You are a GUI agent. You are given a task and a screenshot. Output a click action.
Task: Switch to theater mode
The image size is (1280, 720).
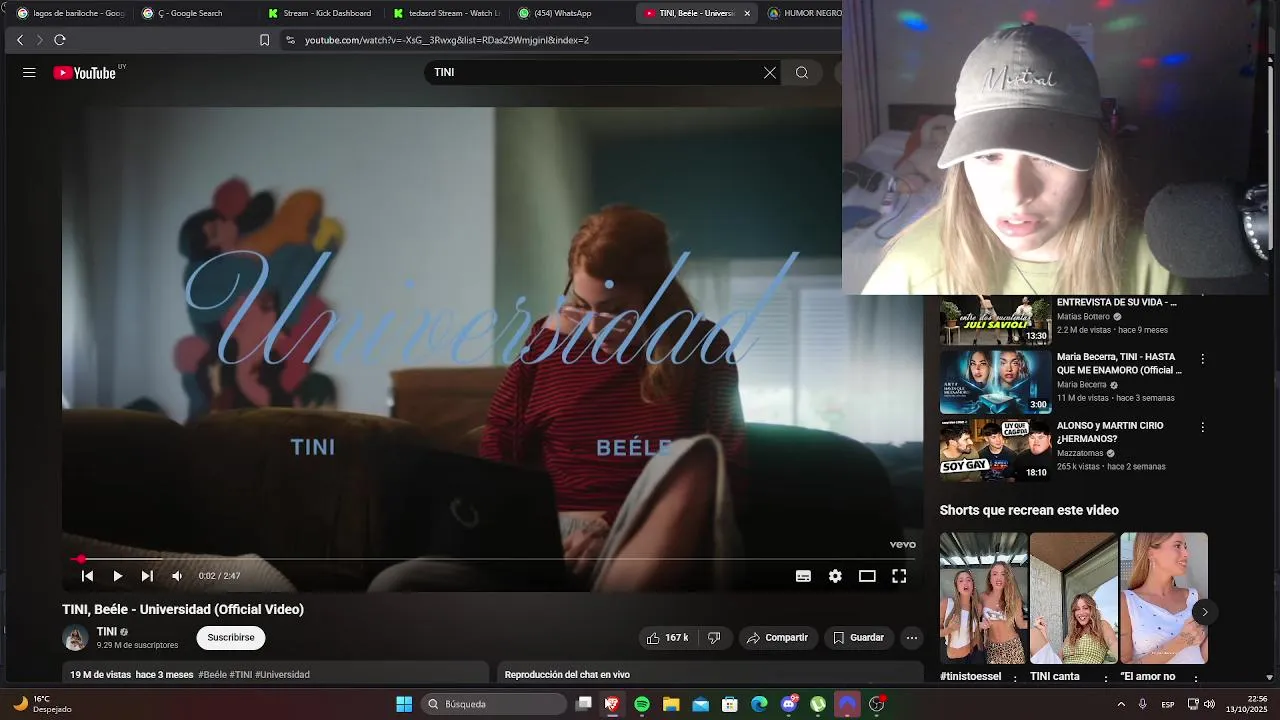[867, 576]
